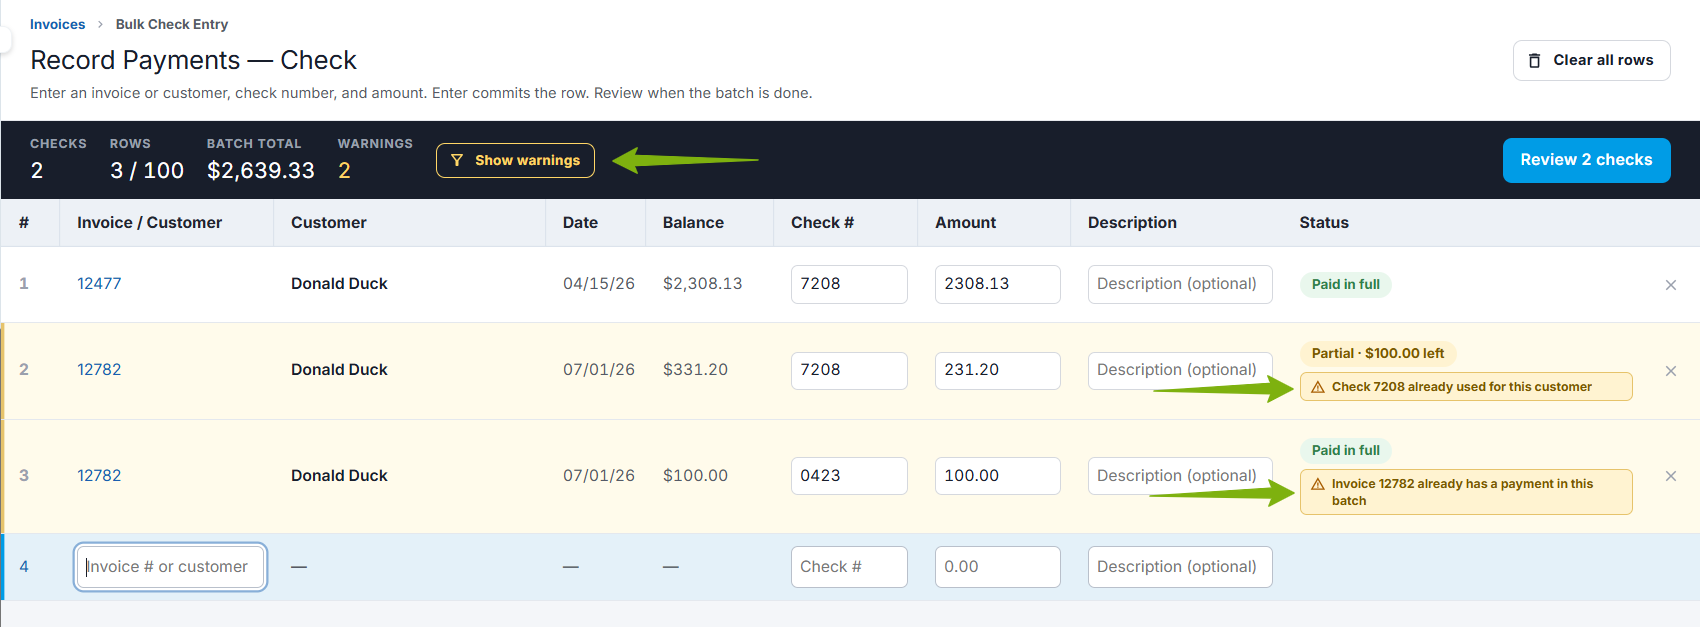
Task: Click Check # field containing 7208 in row 2
Action: click(849, 370)
